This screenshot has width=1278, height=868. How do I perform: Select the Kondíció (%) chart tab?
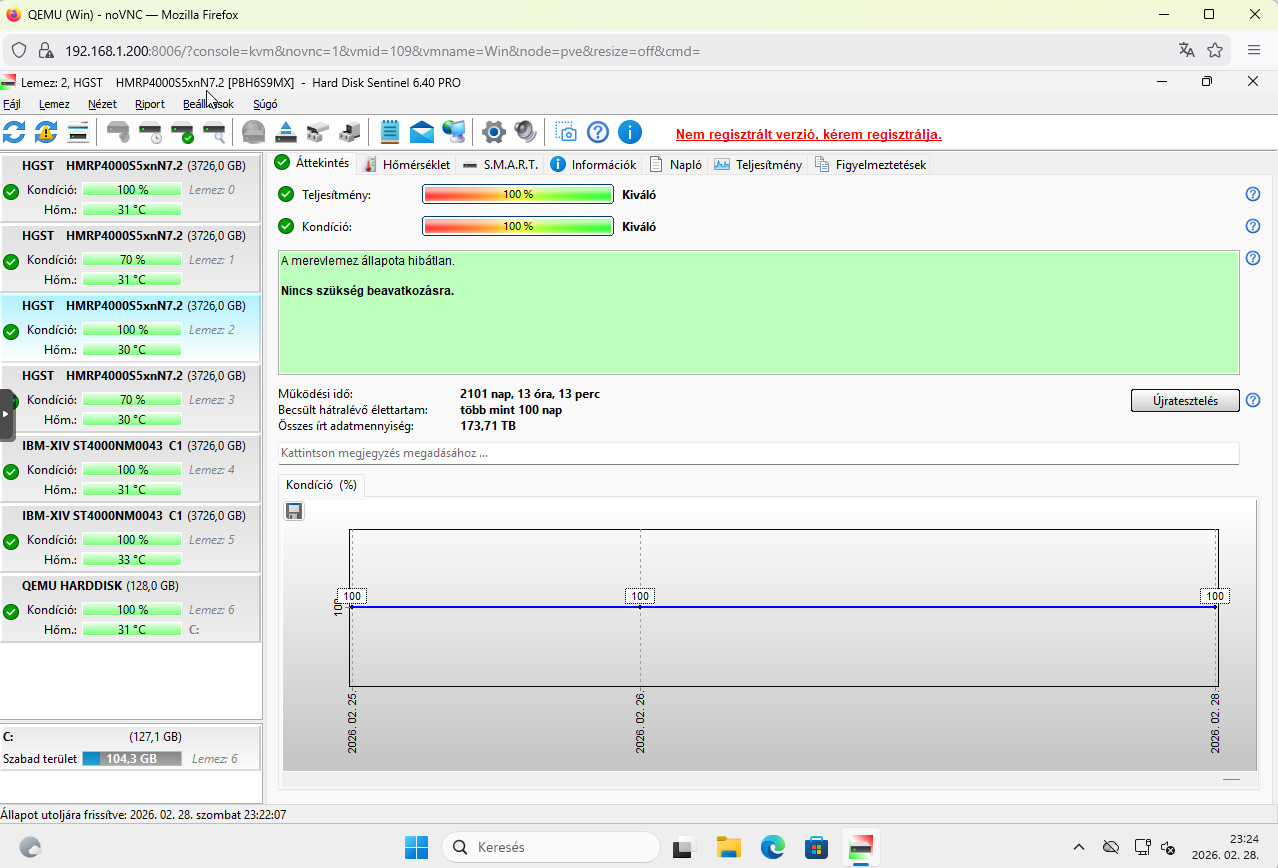(x=321, y=485)
